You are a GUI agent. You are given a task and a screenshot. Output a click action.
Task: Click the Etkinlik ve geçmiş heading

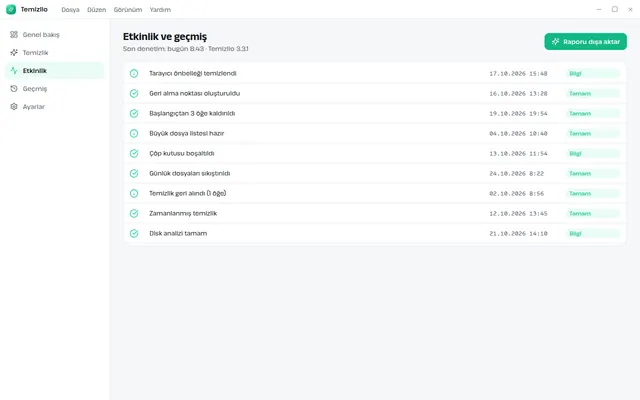click(165, 37)
